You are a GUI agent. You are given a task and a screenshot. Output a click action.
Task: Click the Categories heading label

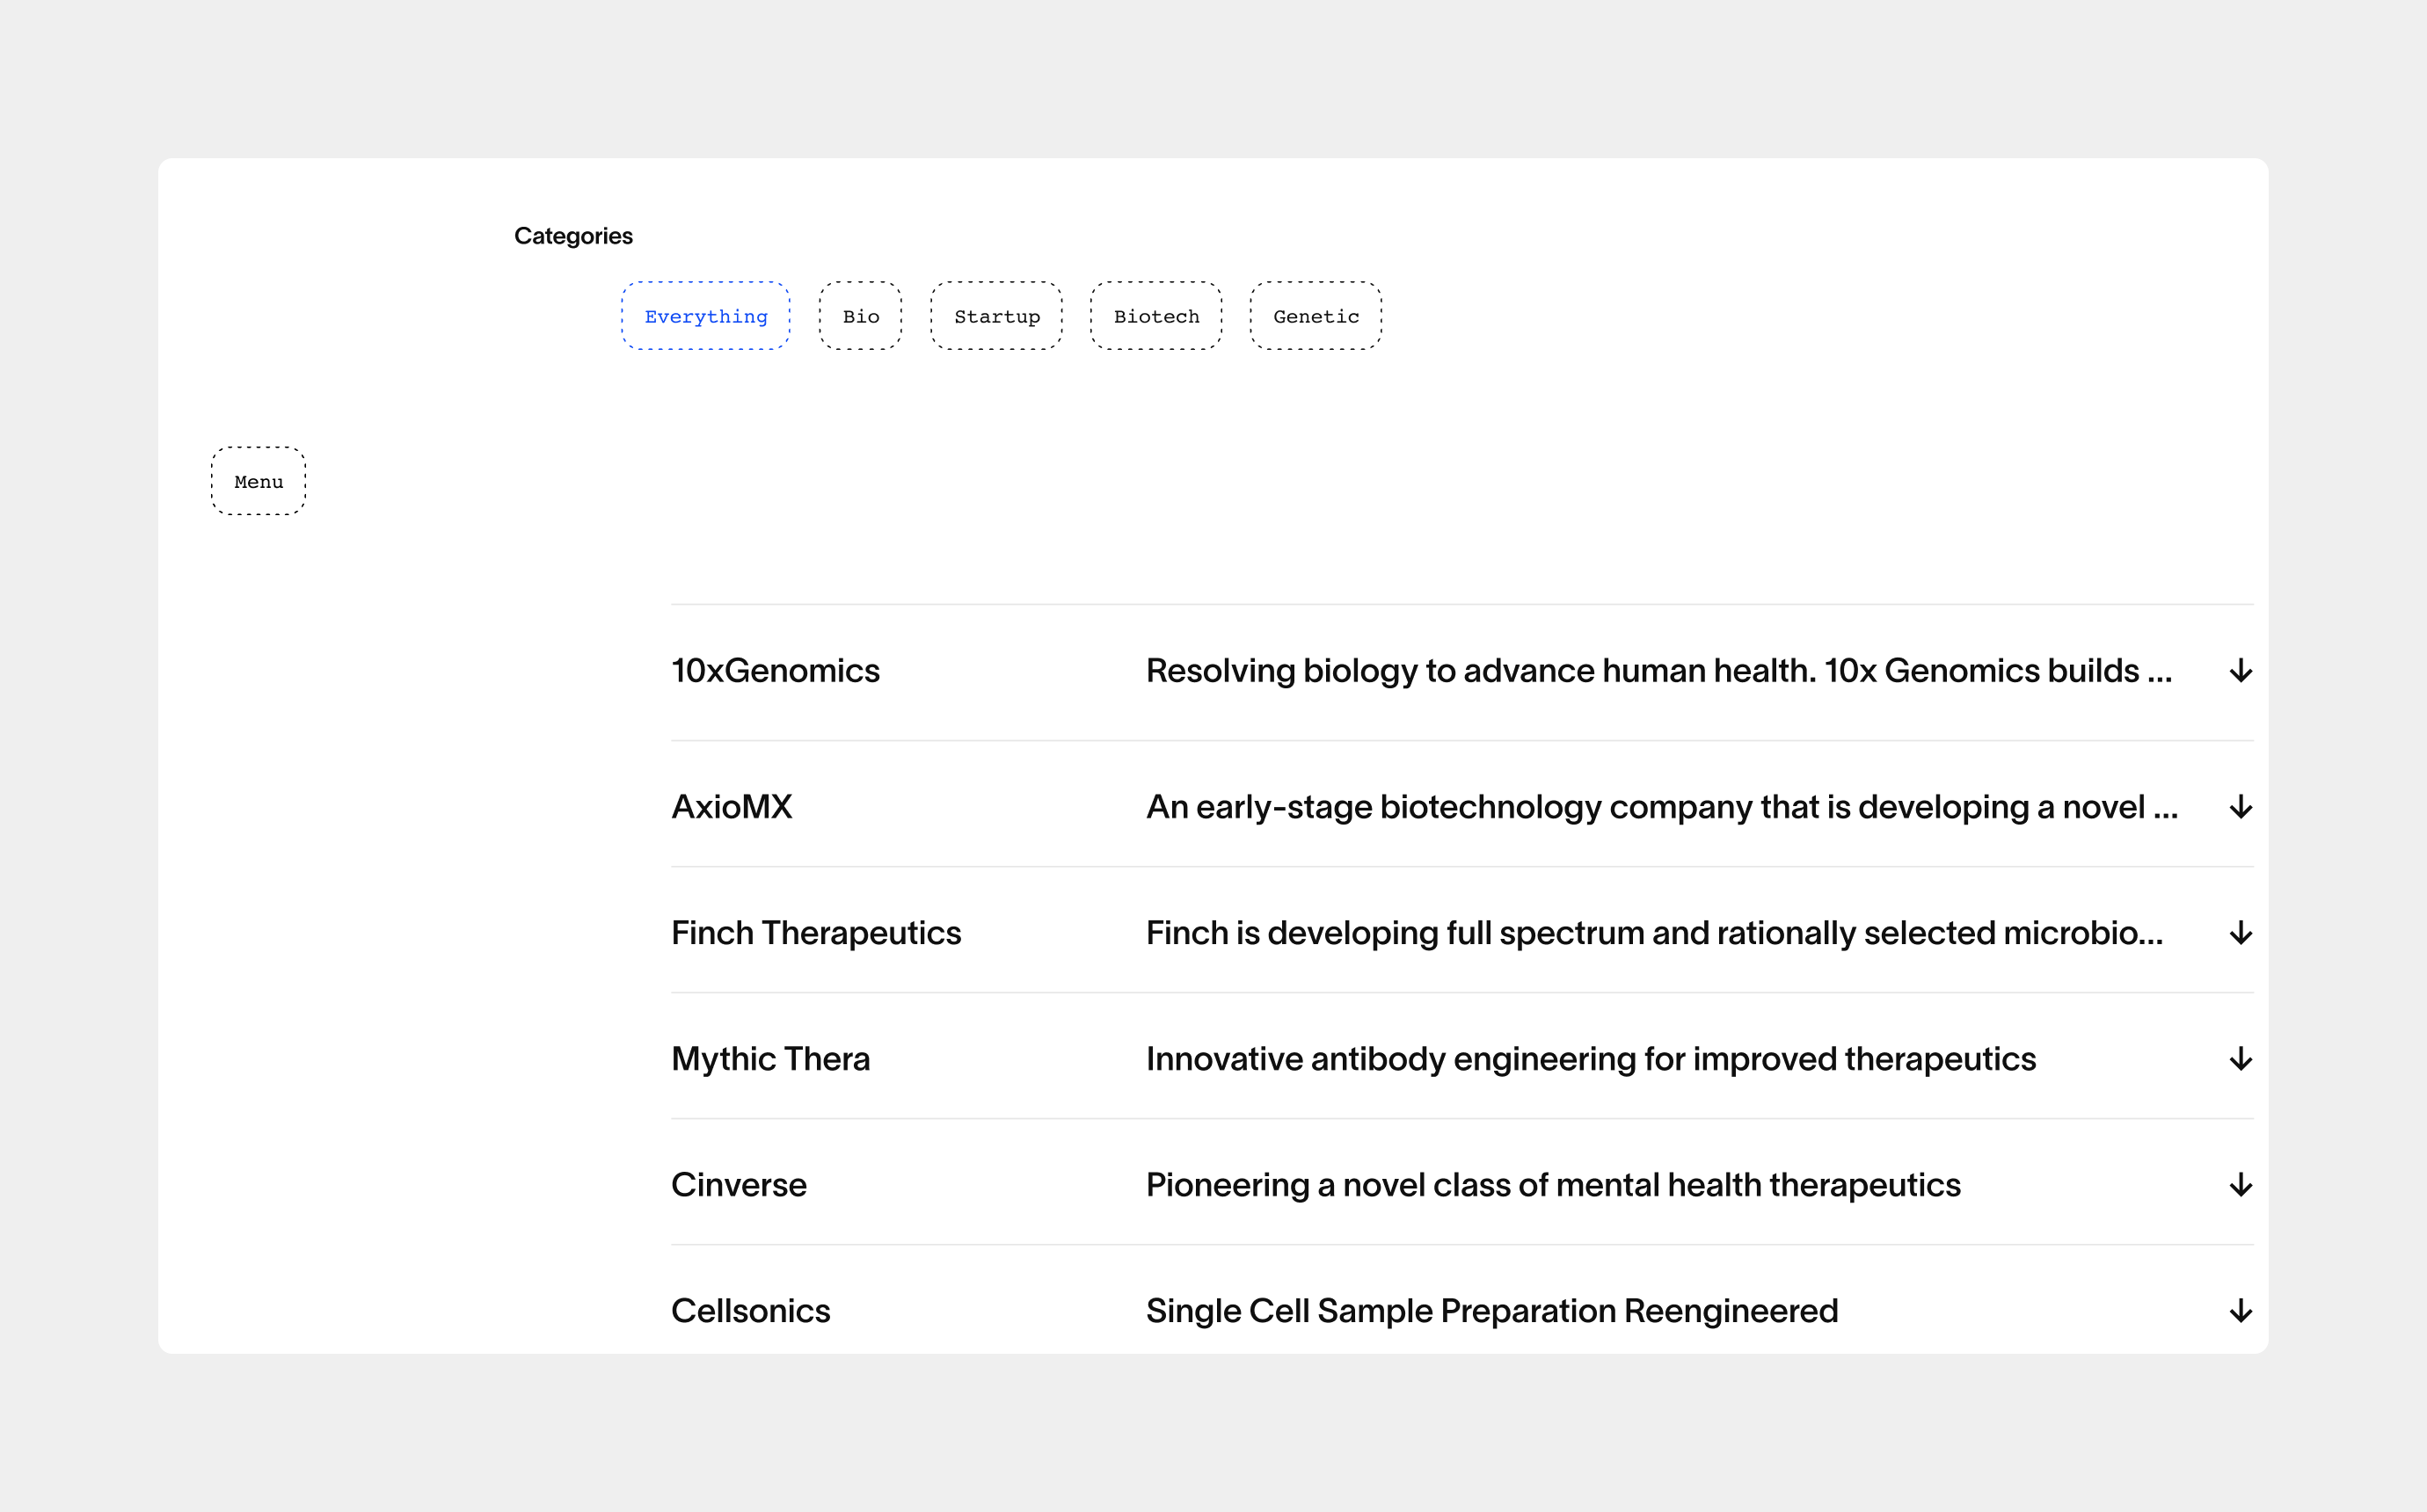573,236
